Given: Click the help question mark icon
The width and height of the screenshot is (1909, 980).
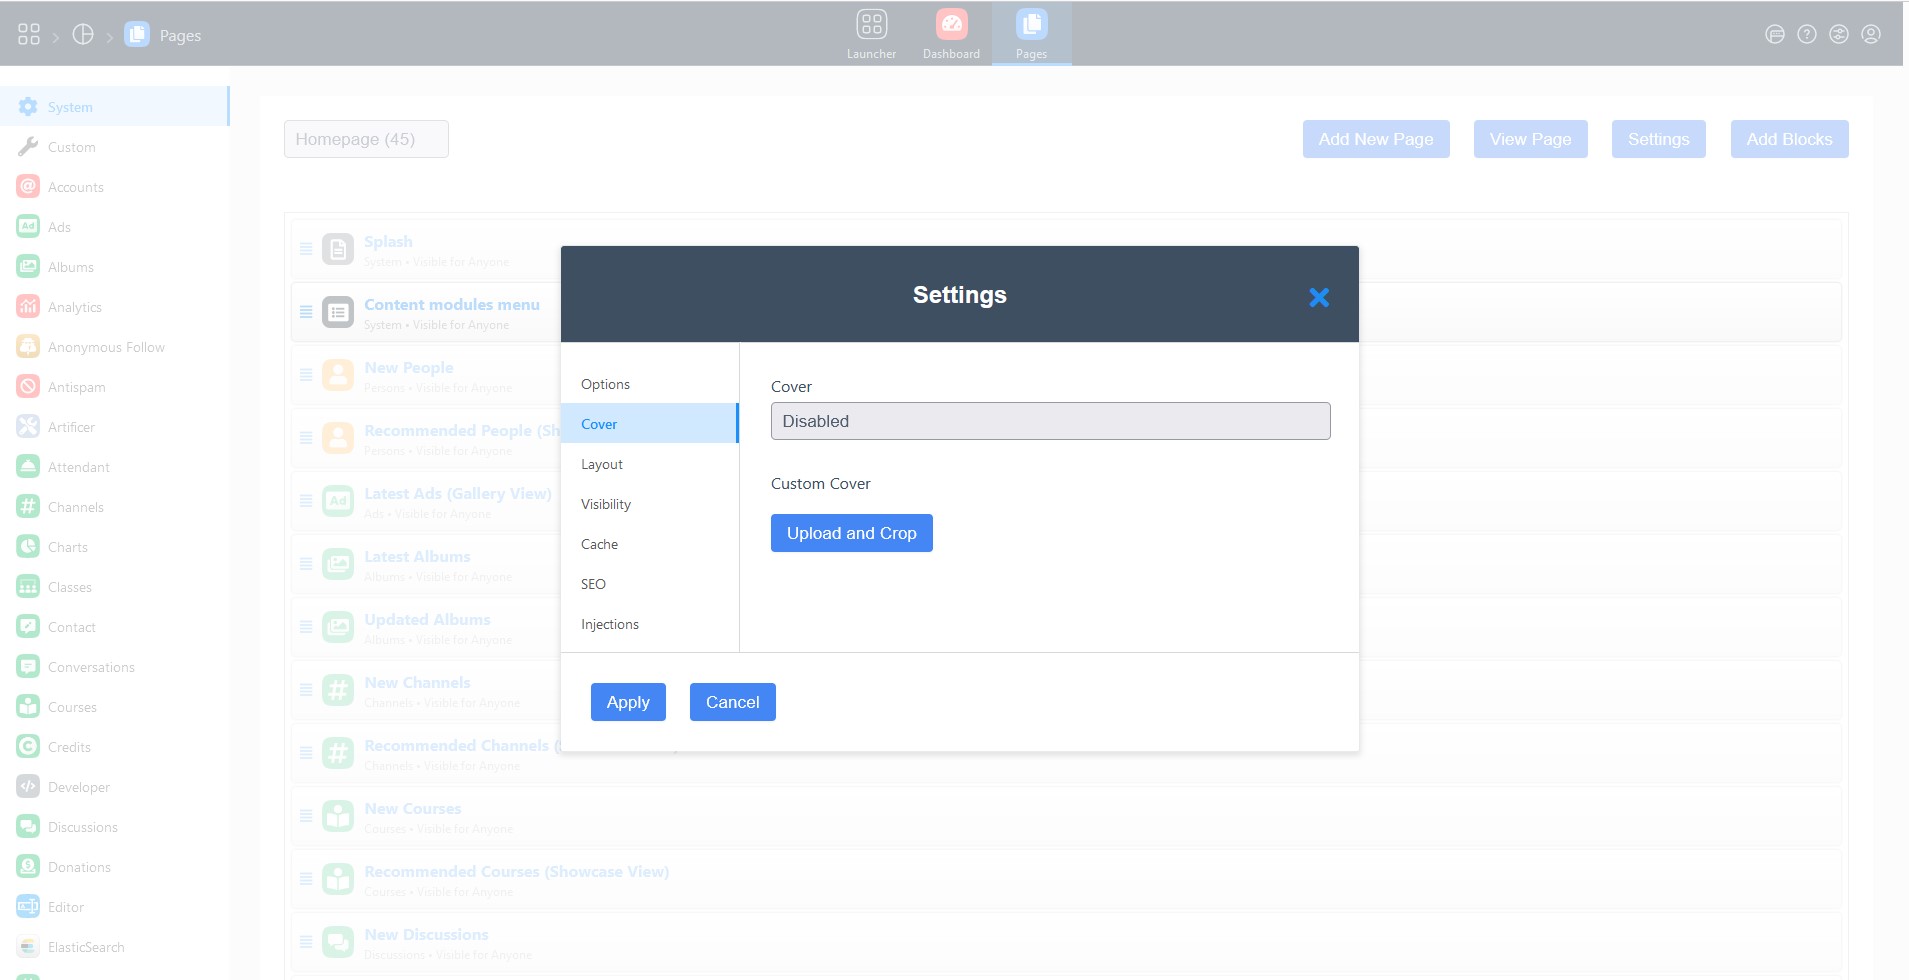Looking at the screenshot, I should [1807, 35].
